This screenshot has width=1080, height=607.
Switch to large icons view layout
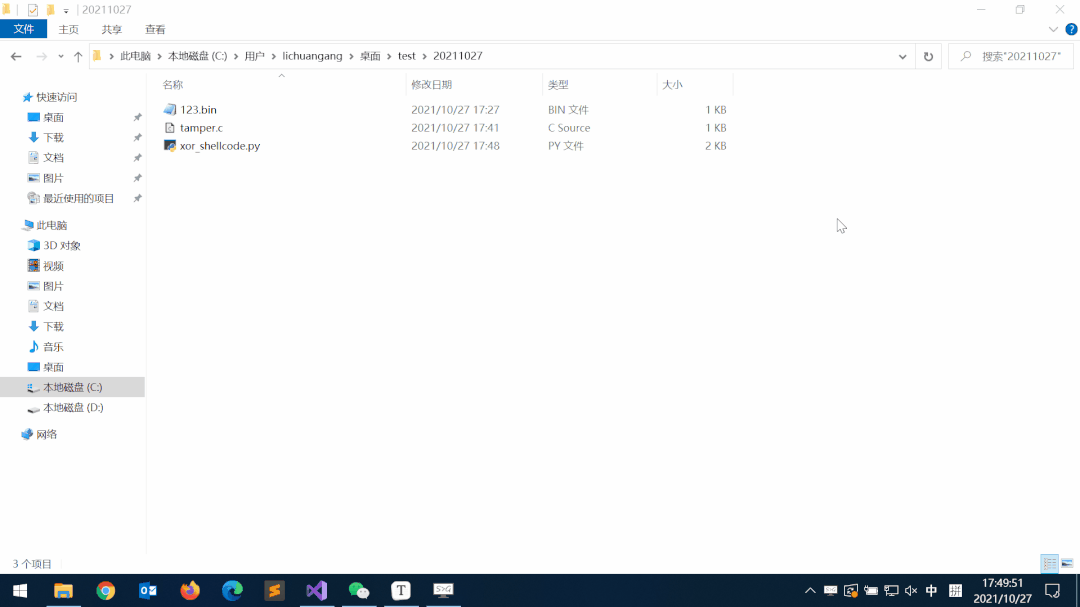click(x=1067, y=564)
